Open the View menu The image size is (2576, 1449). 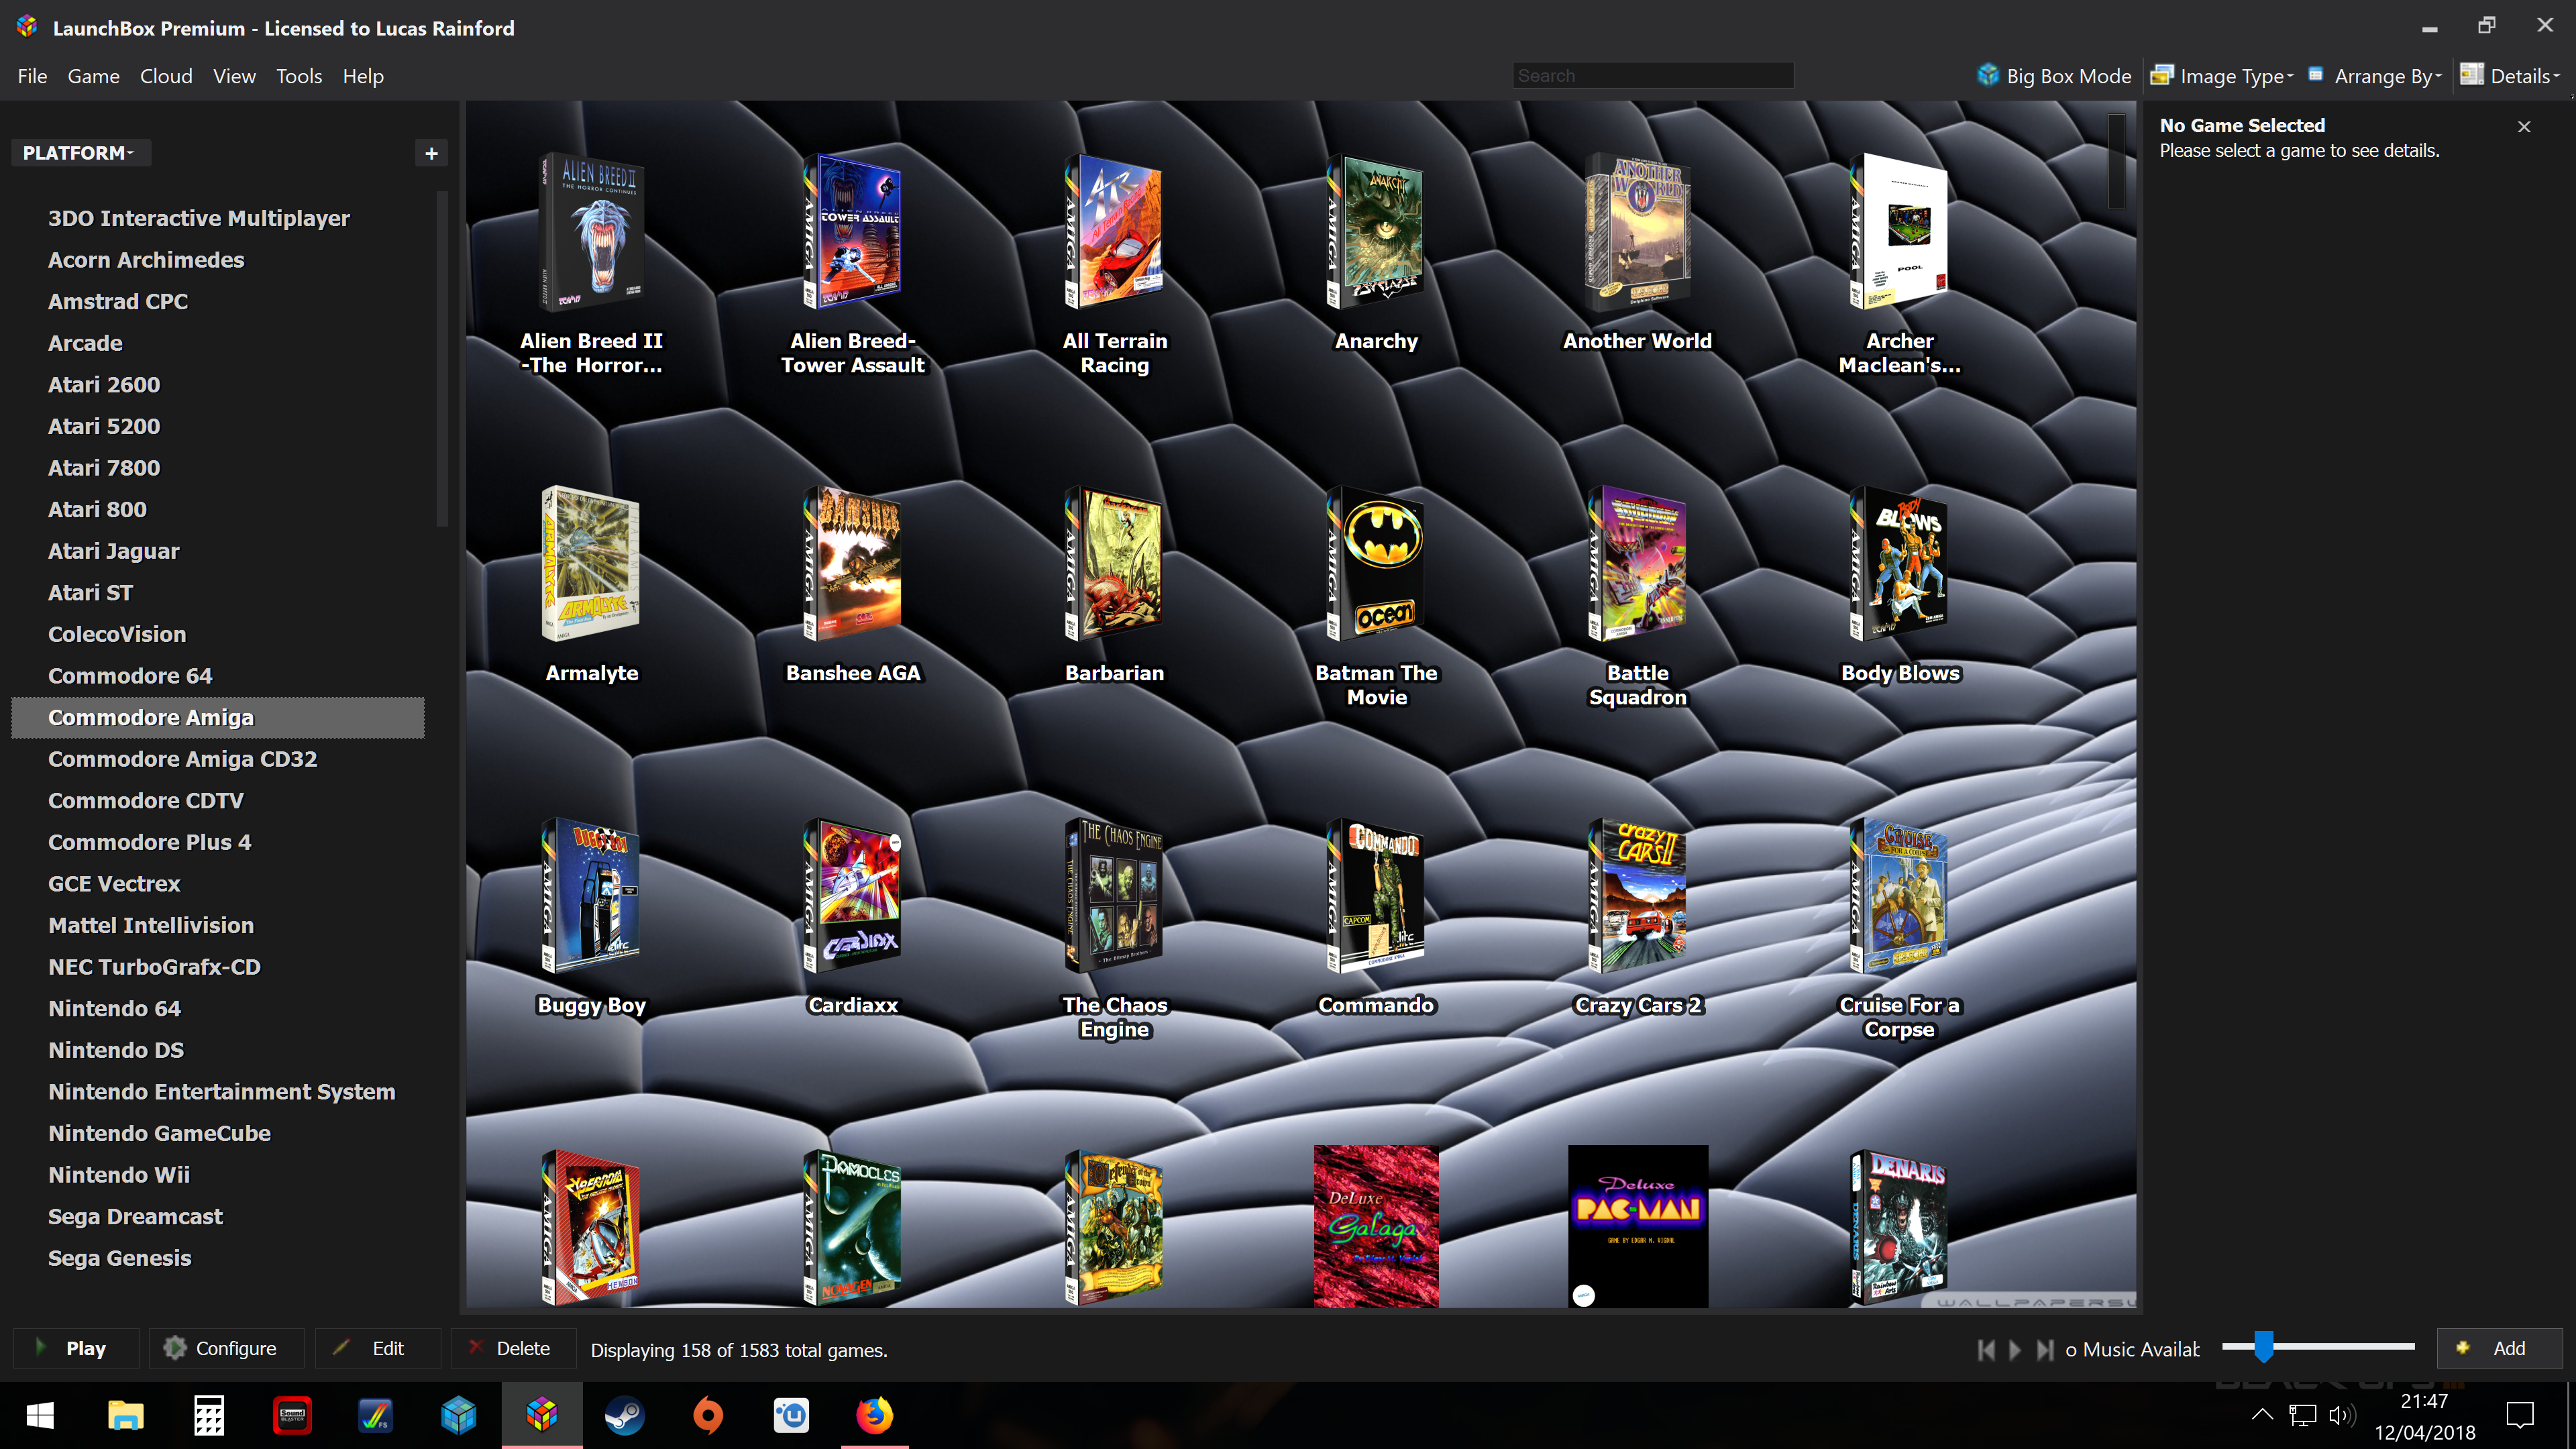(x=234, y=76)
